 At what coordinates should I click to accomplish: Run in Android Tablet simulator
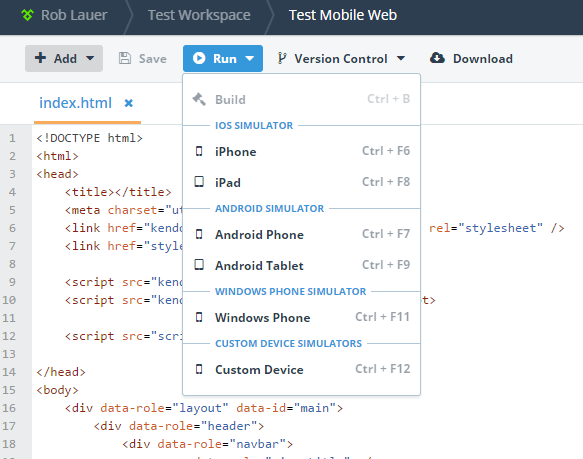coord(302,265)
